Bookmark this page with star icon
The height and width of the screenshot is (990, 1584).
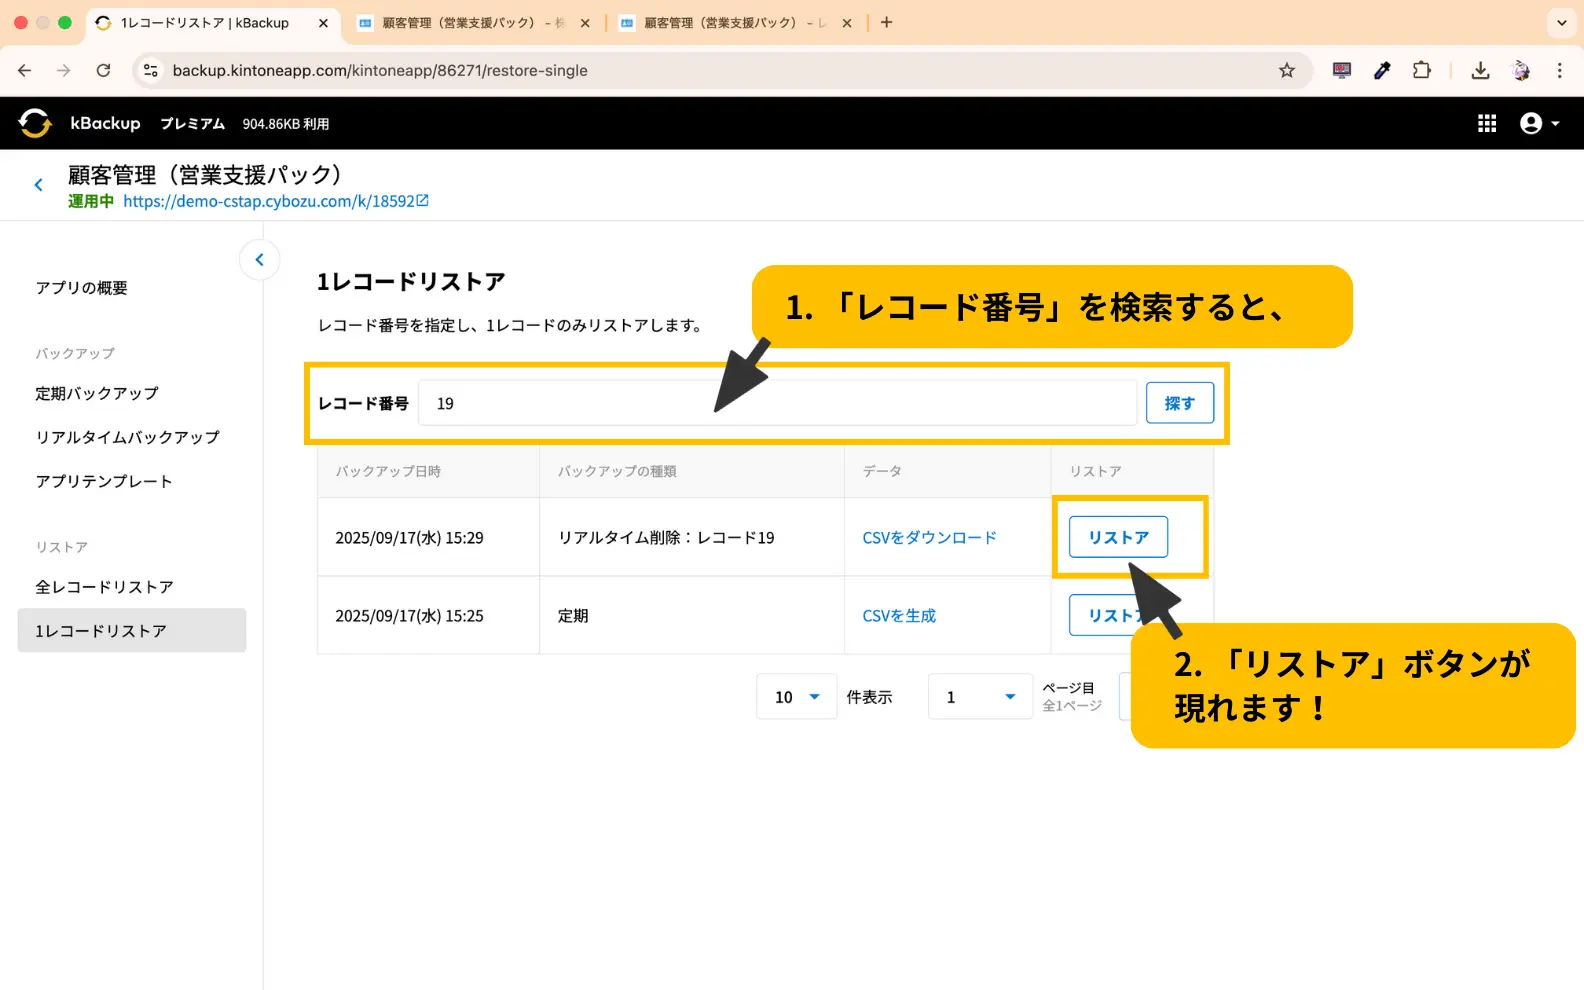[1287, 70]
